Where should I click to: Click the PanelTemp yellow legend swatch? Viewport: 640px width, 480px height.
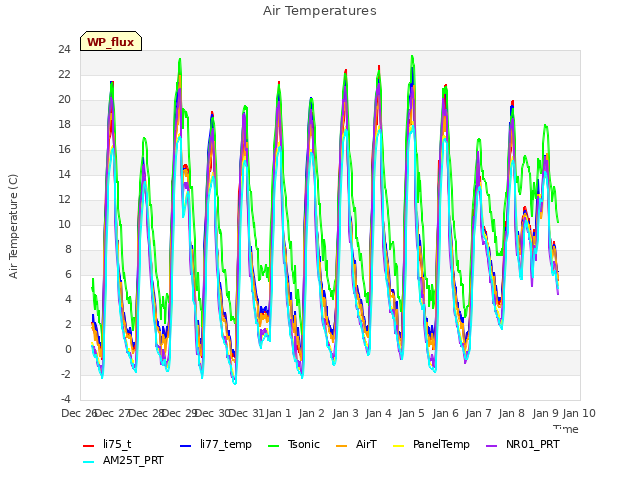(x=399, y=446)
